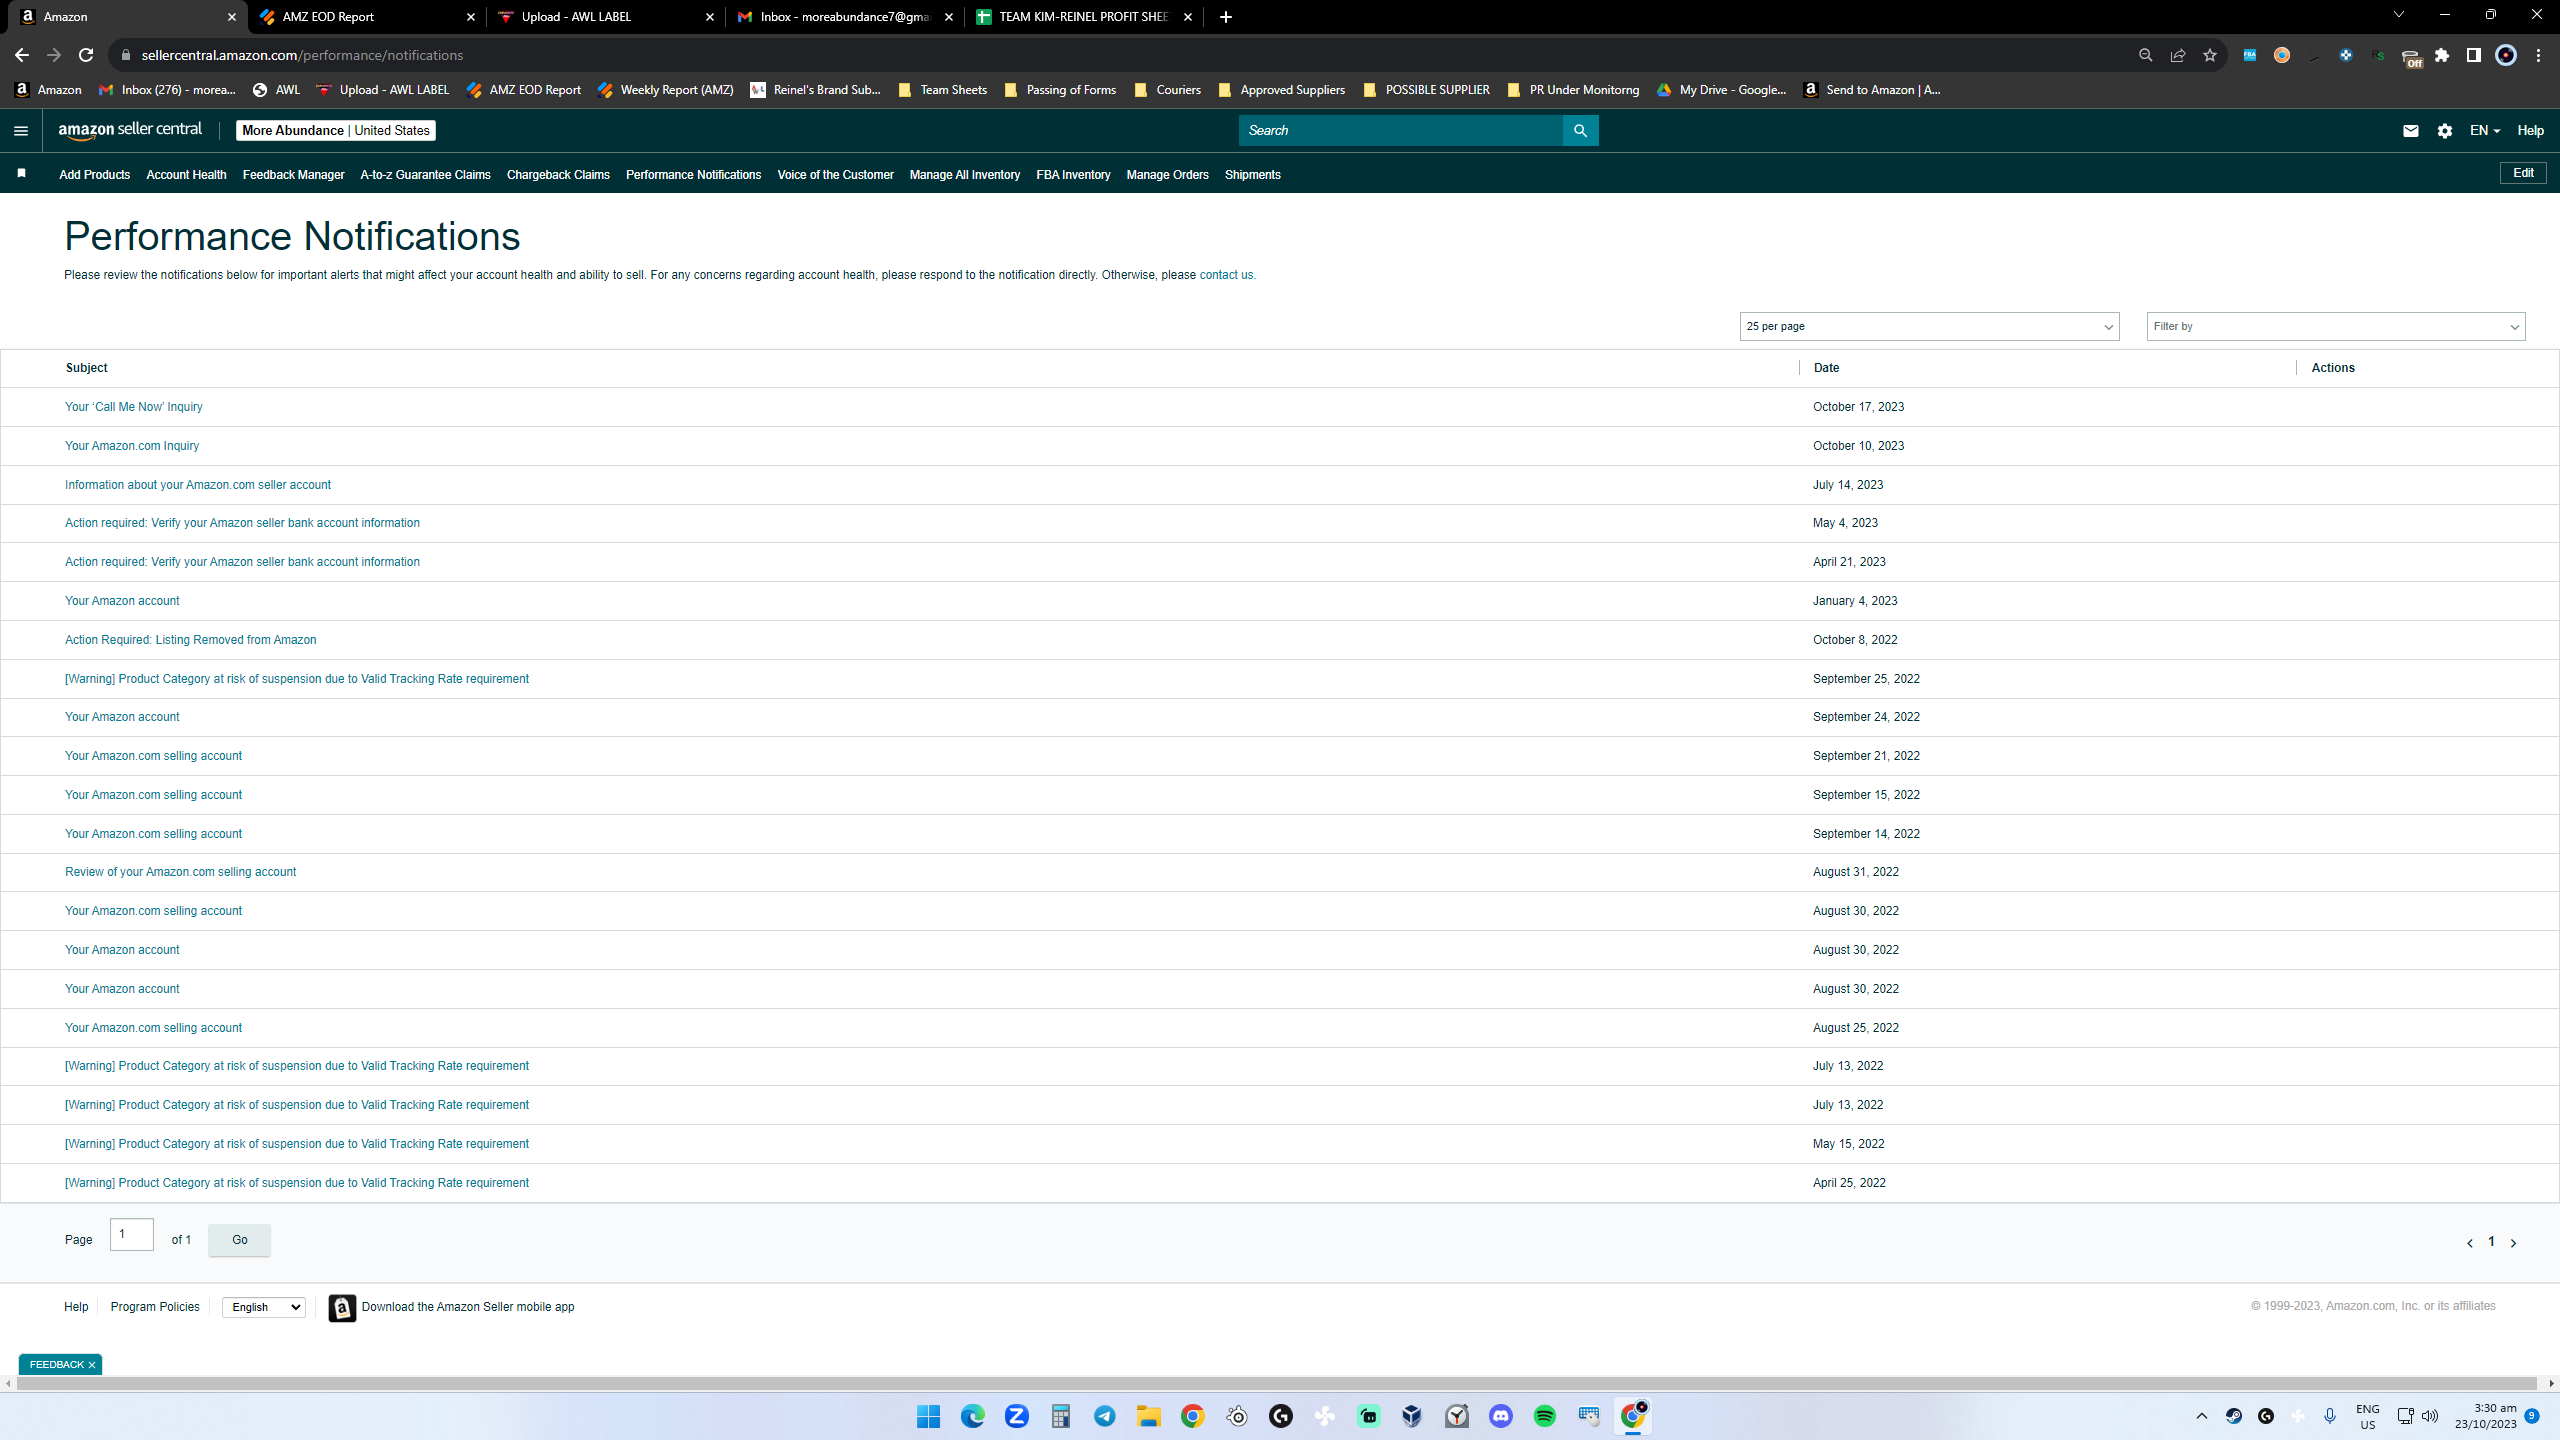Screen dimensions: 2560x1440
Task: Open FBA Inventory page
Action: [x=1073, y=175]
